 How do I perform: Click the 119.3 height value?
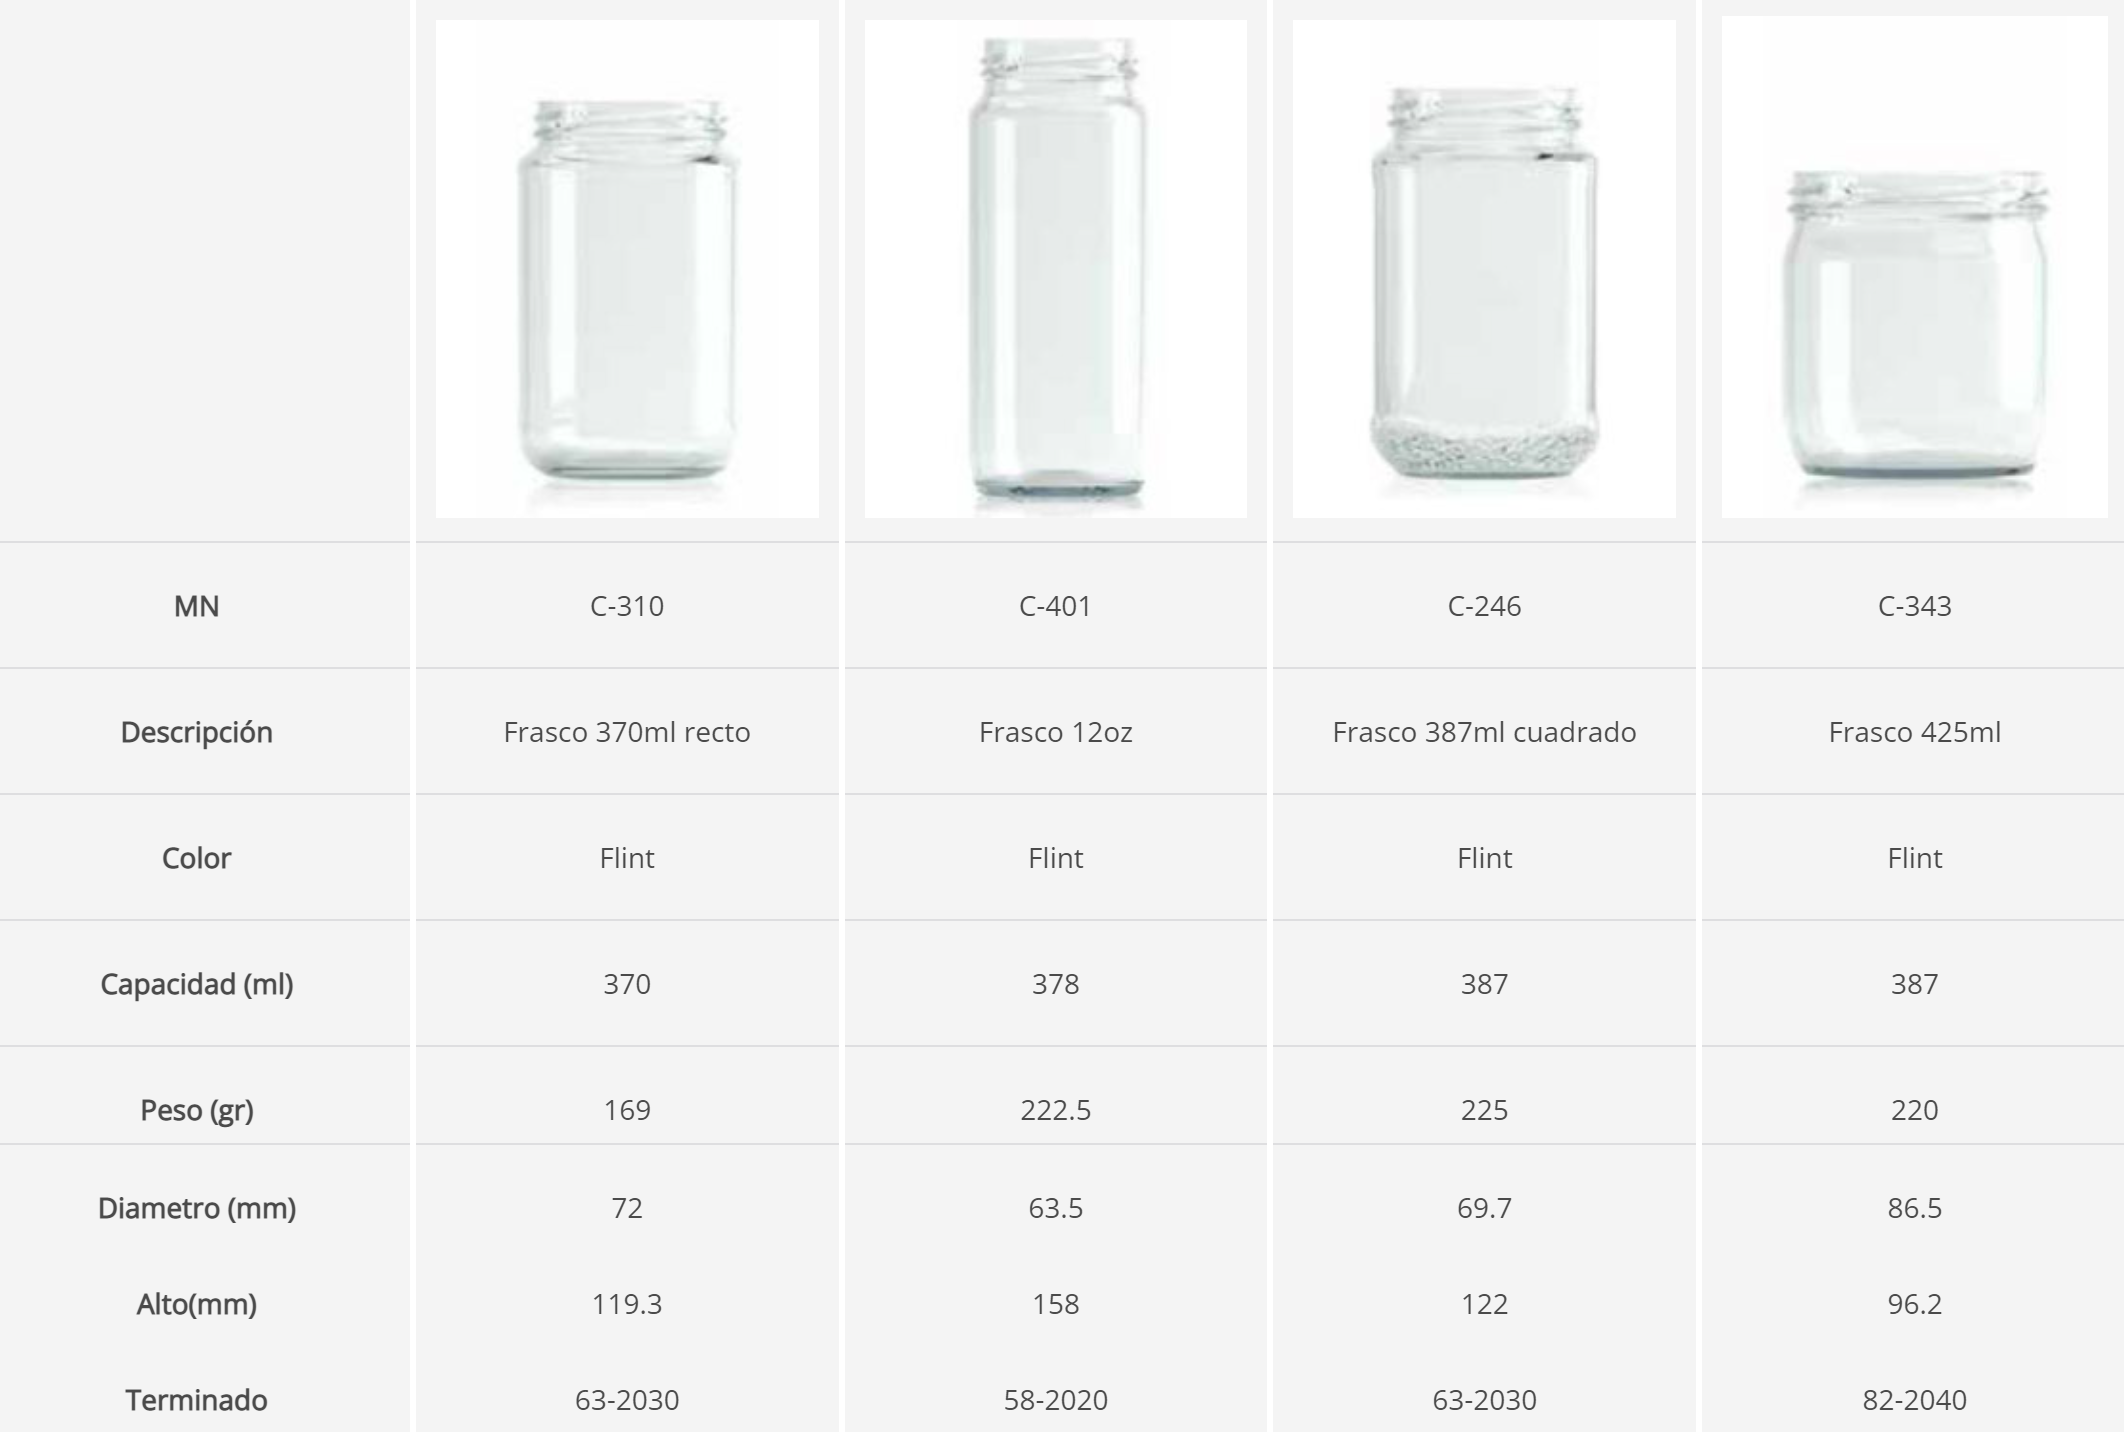627,1304
